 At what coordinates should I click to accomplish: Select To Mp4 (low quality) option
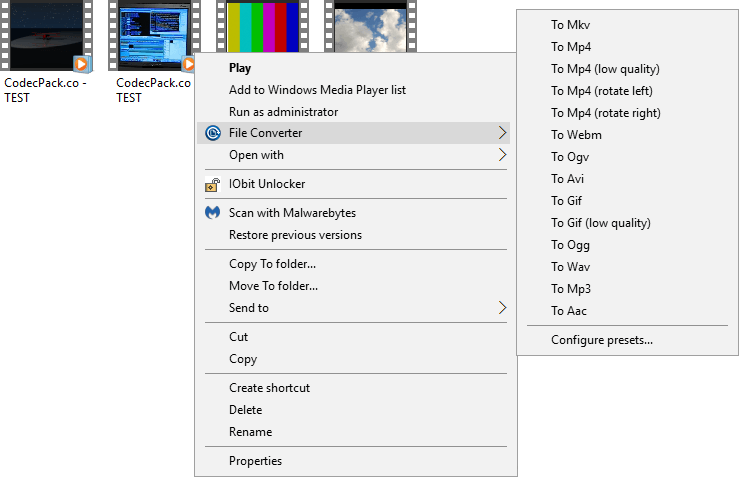tap(605, 69)
